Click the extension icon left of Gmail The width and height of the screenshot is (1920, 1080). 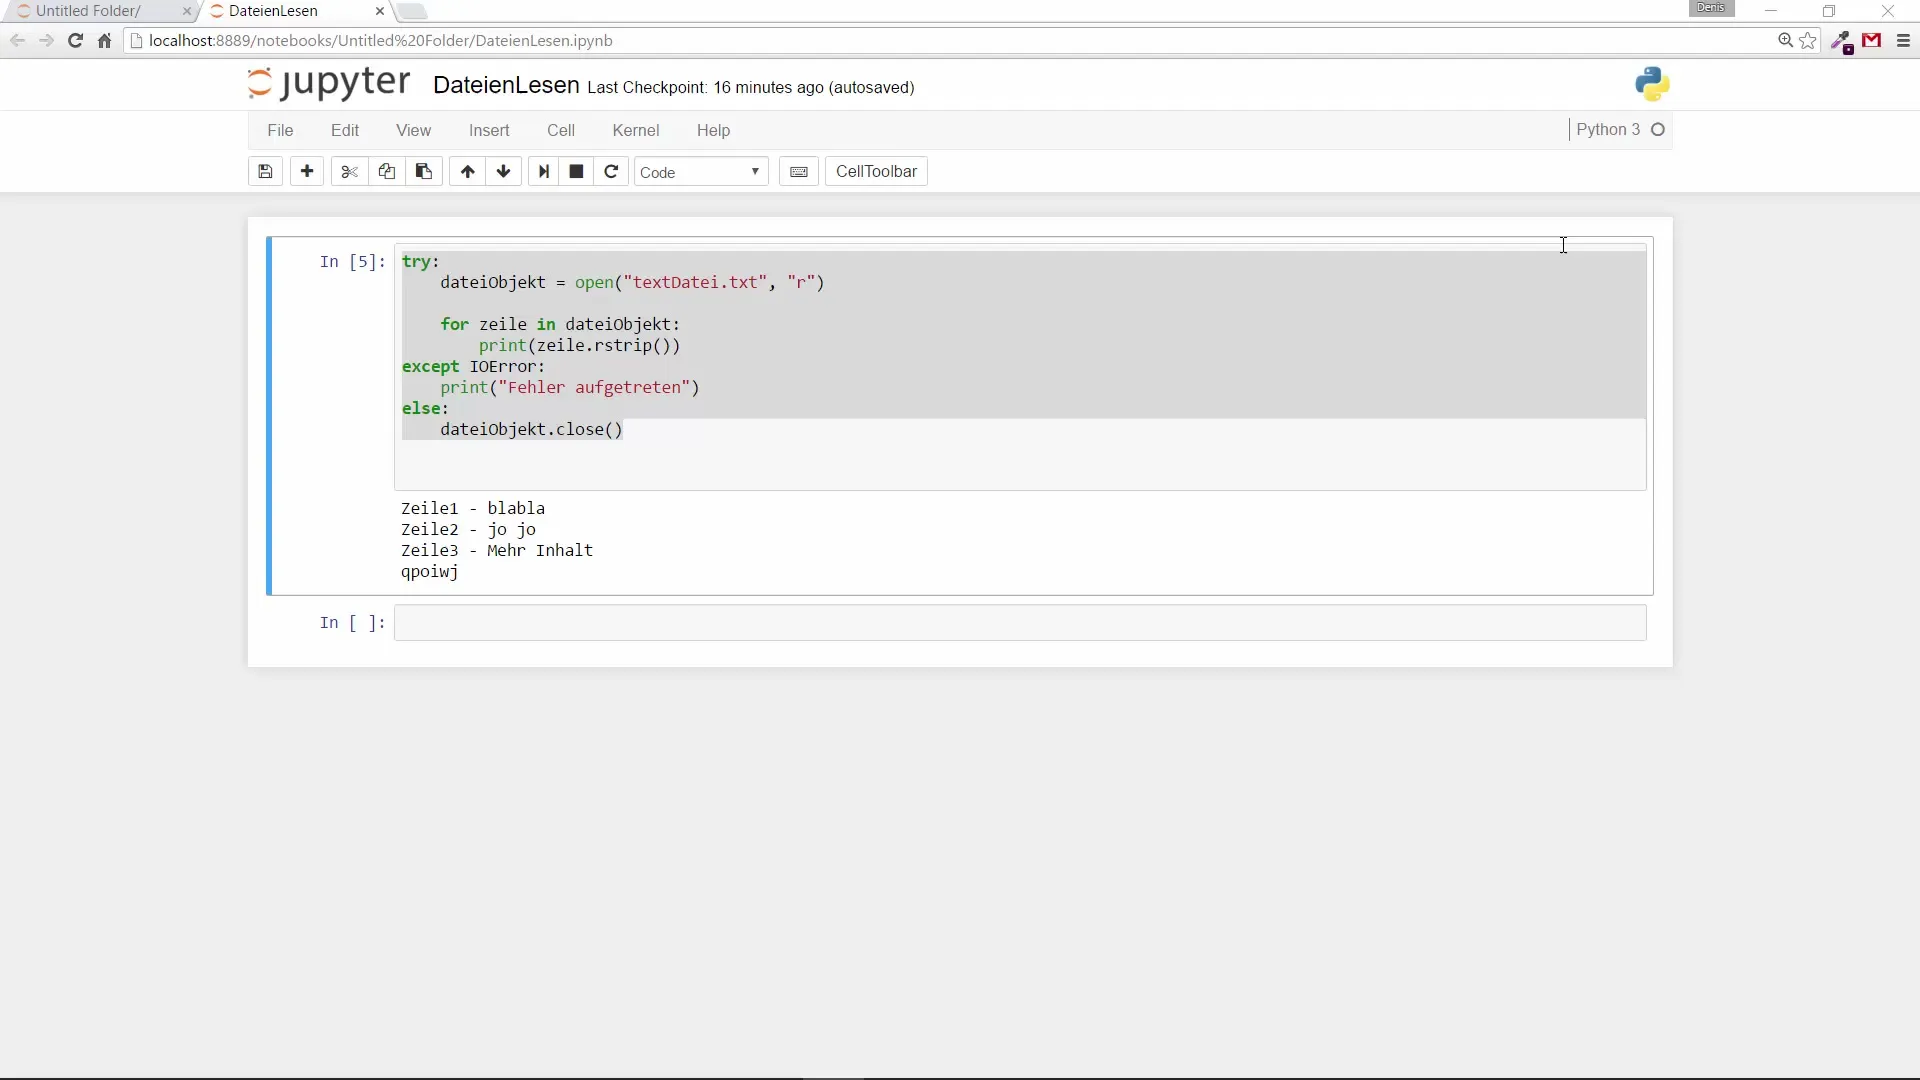tap(1842, 42)
